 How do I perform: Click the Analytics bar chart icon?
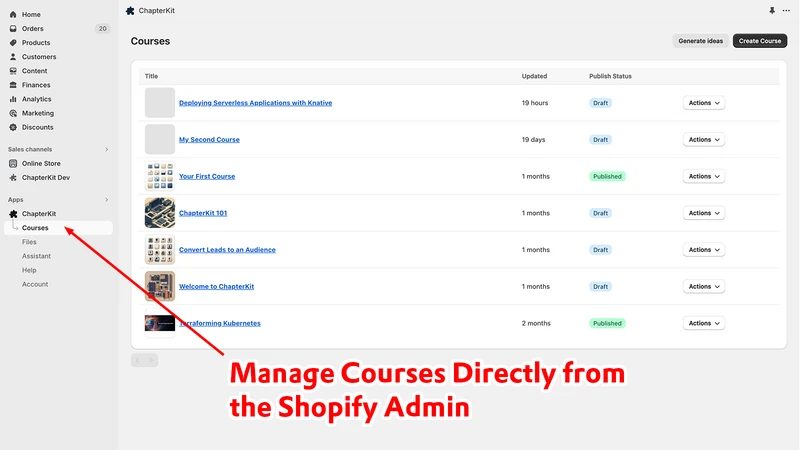[13, 99]
